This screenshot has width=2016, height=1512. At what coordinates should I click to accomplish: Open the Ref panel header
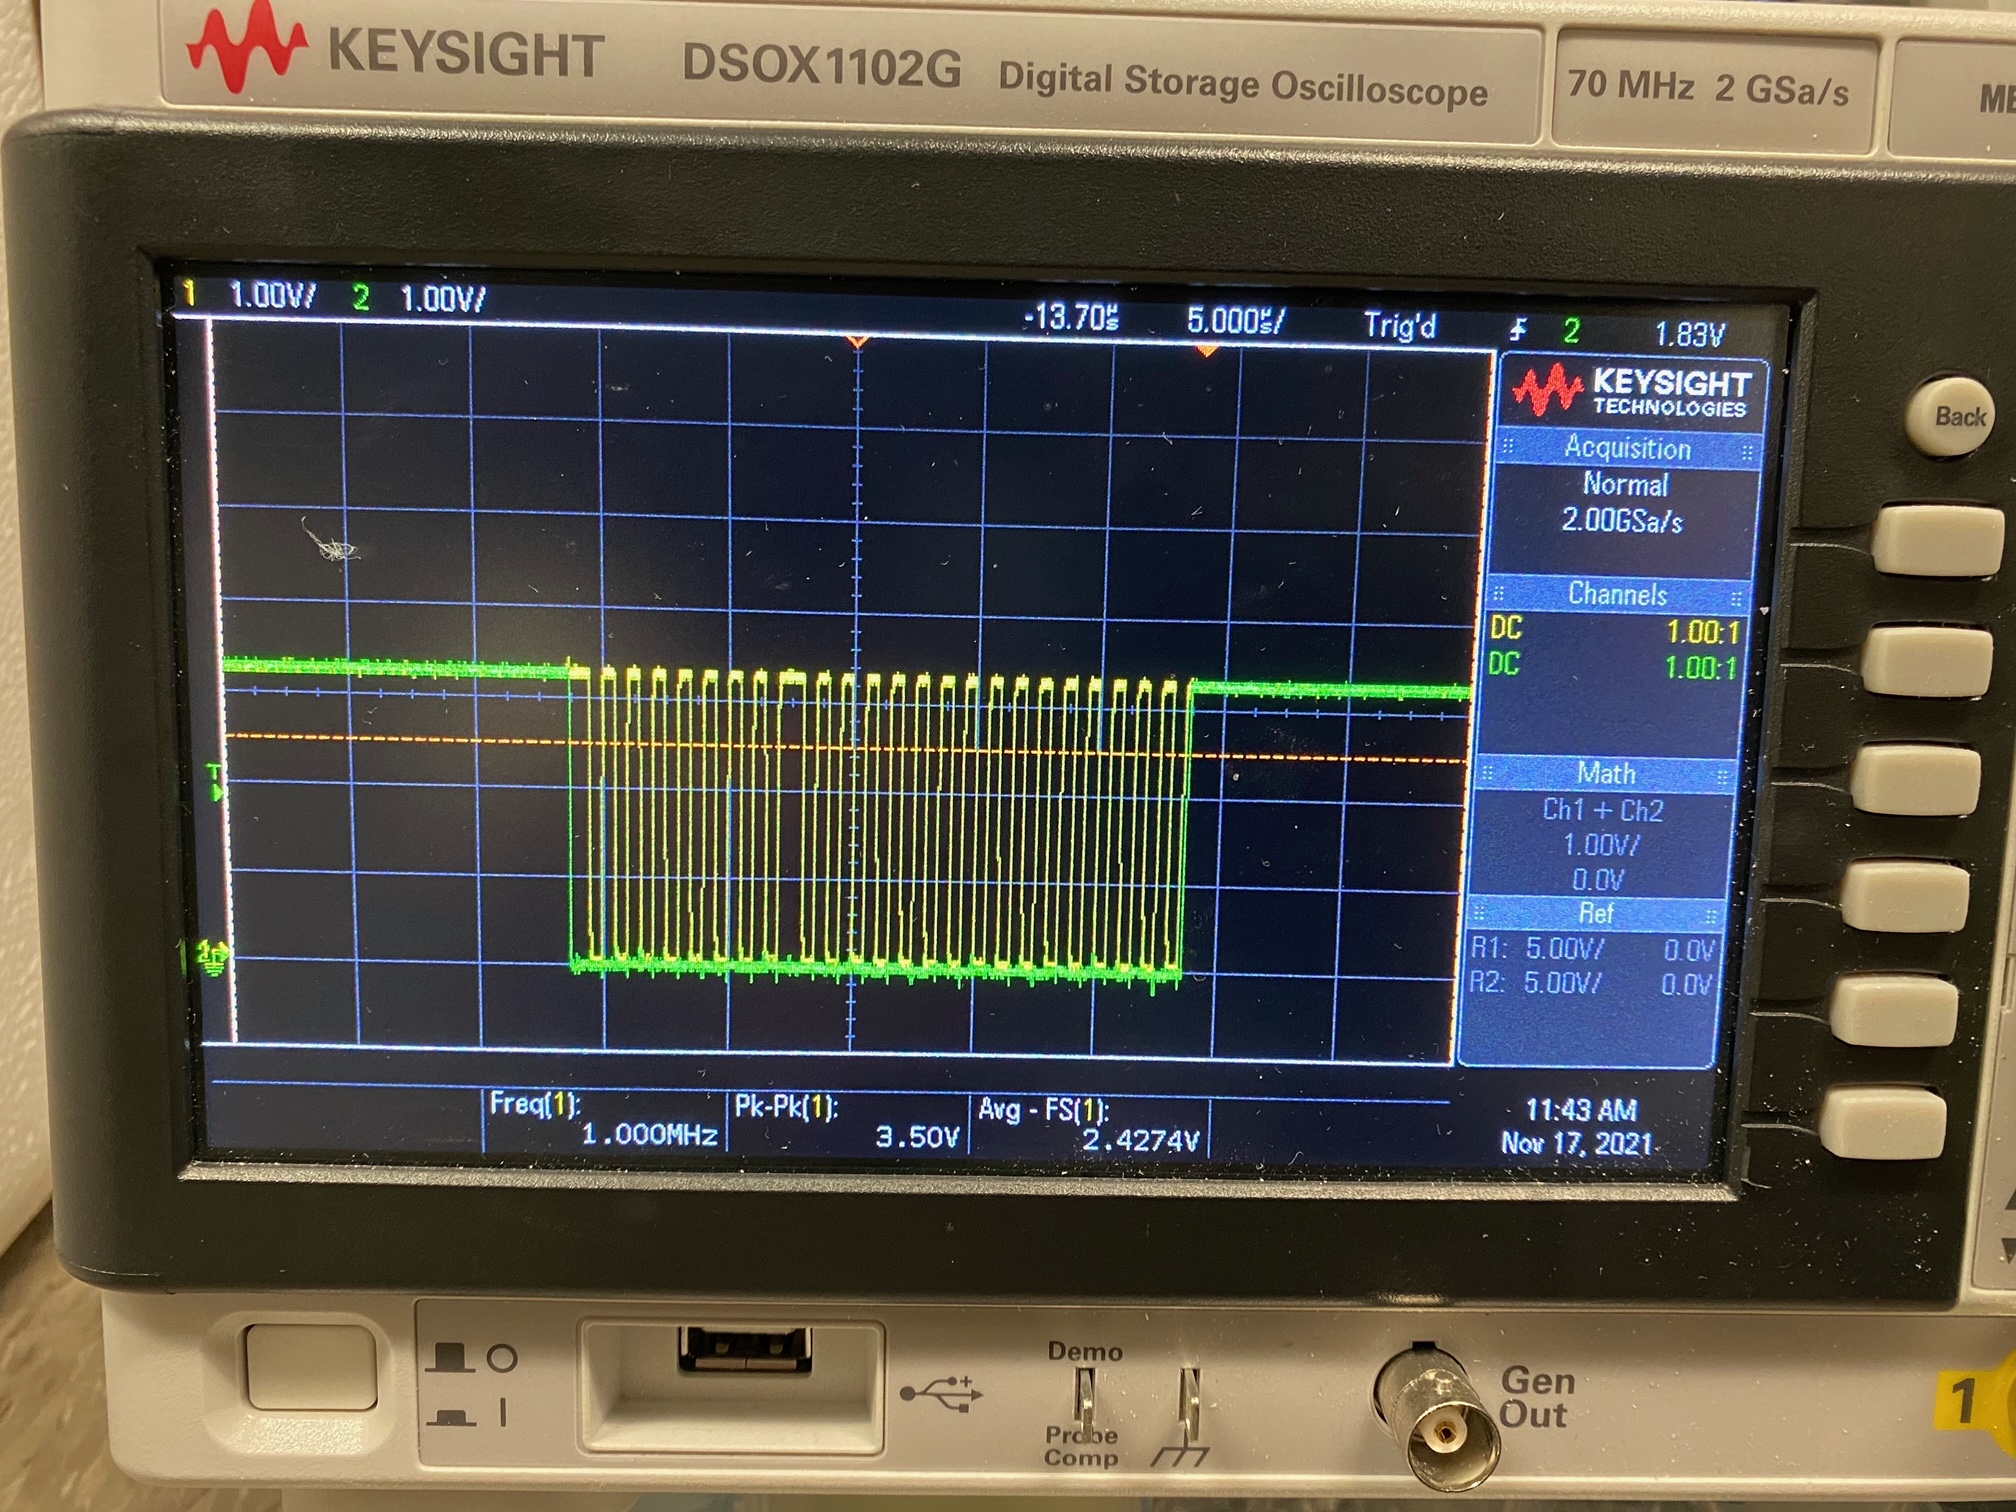click(x=1595, y=913)
